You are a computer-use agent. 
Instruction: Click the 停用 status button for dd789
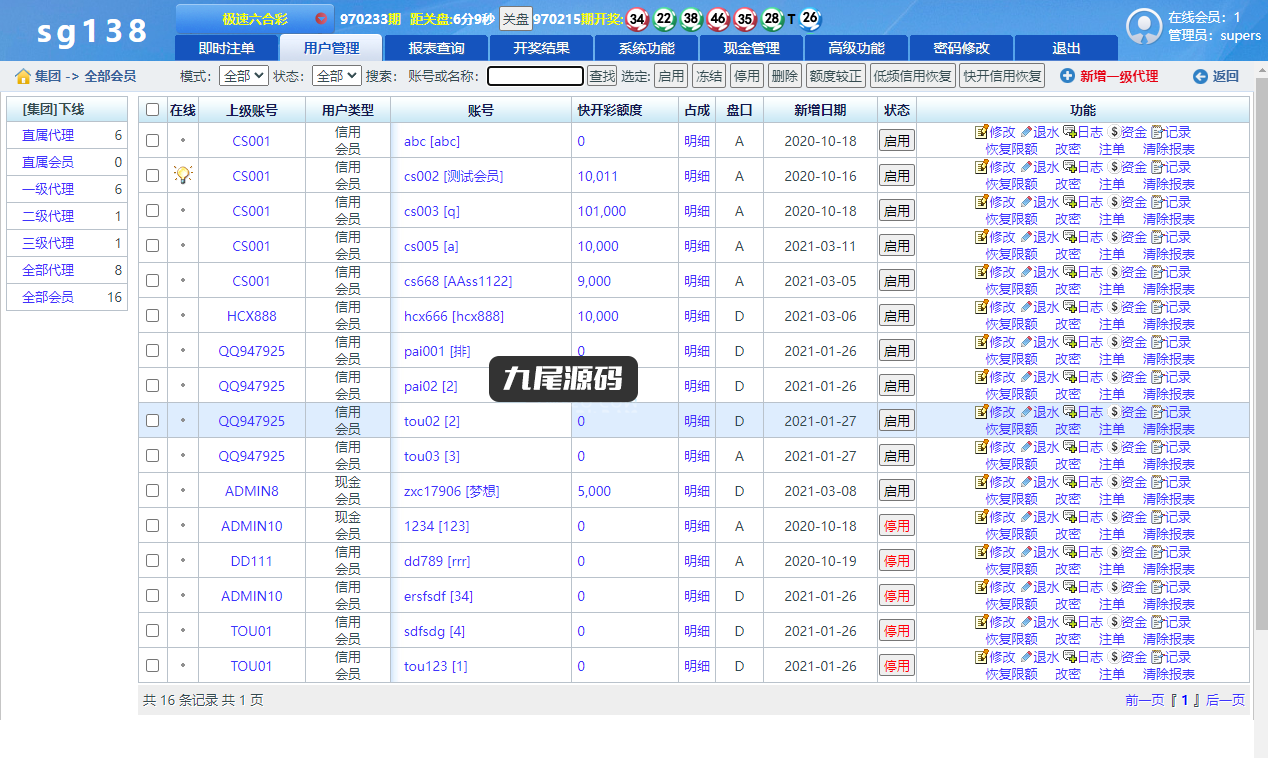(x=897, y=561)
